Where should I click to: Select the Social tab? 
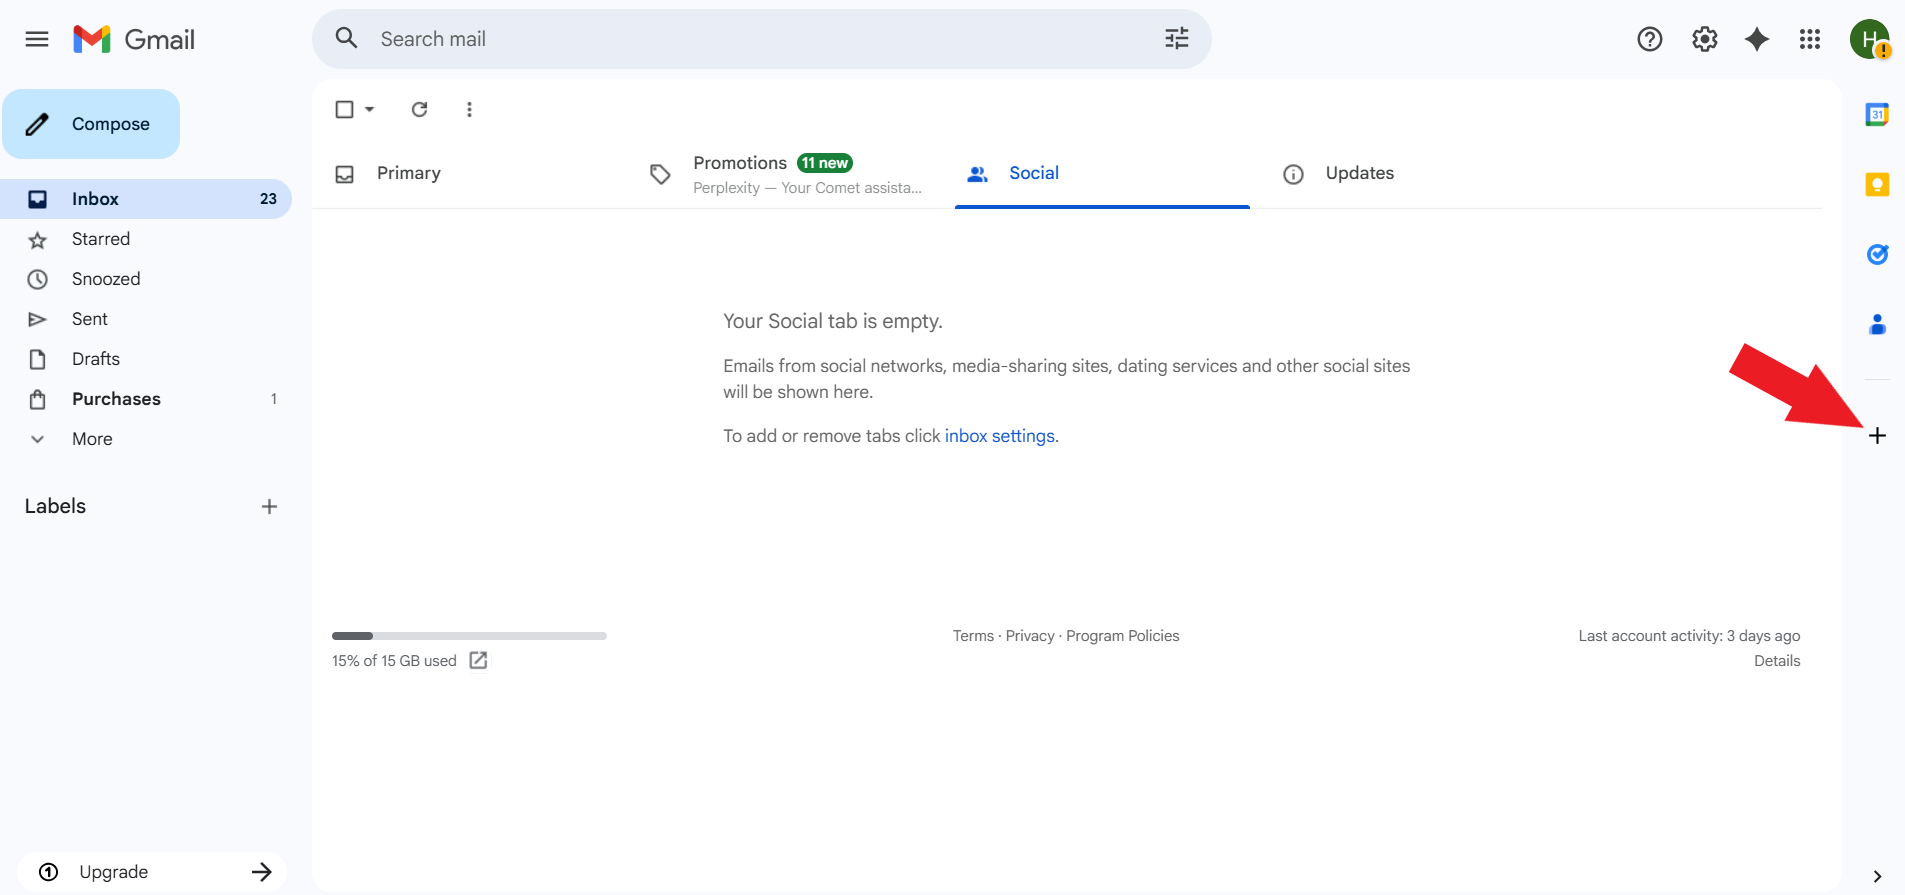1102,174
